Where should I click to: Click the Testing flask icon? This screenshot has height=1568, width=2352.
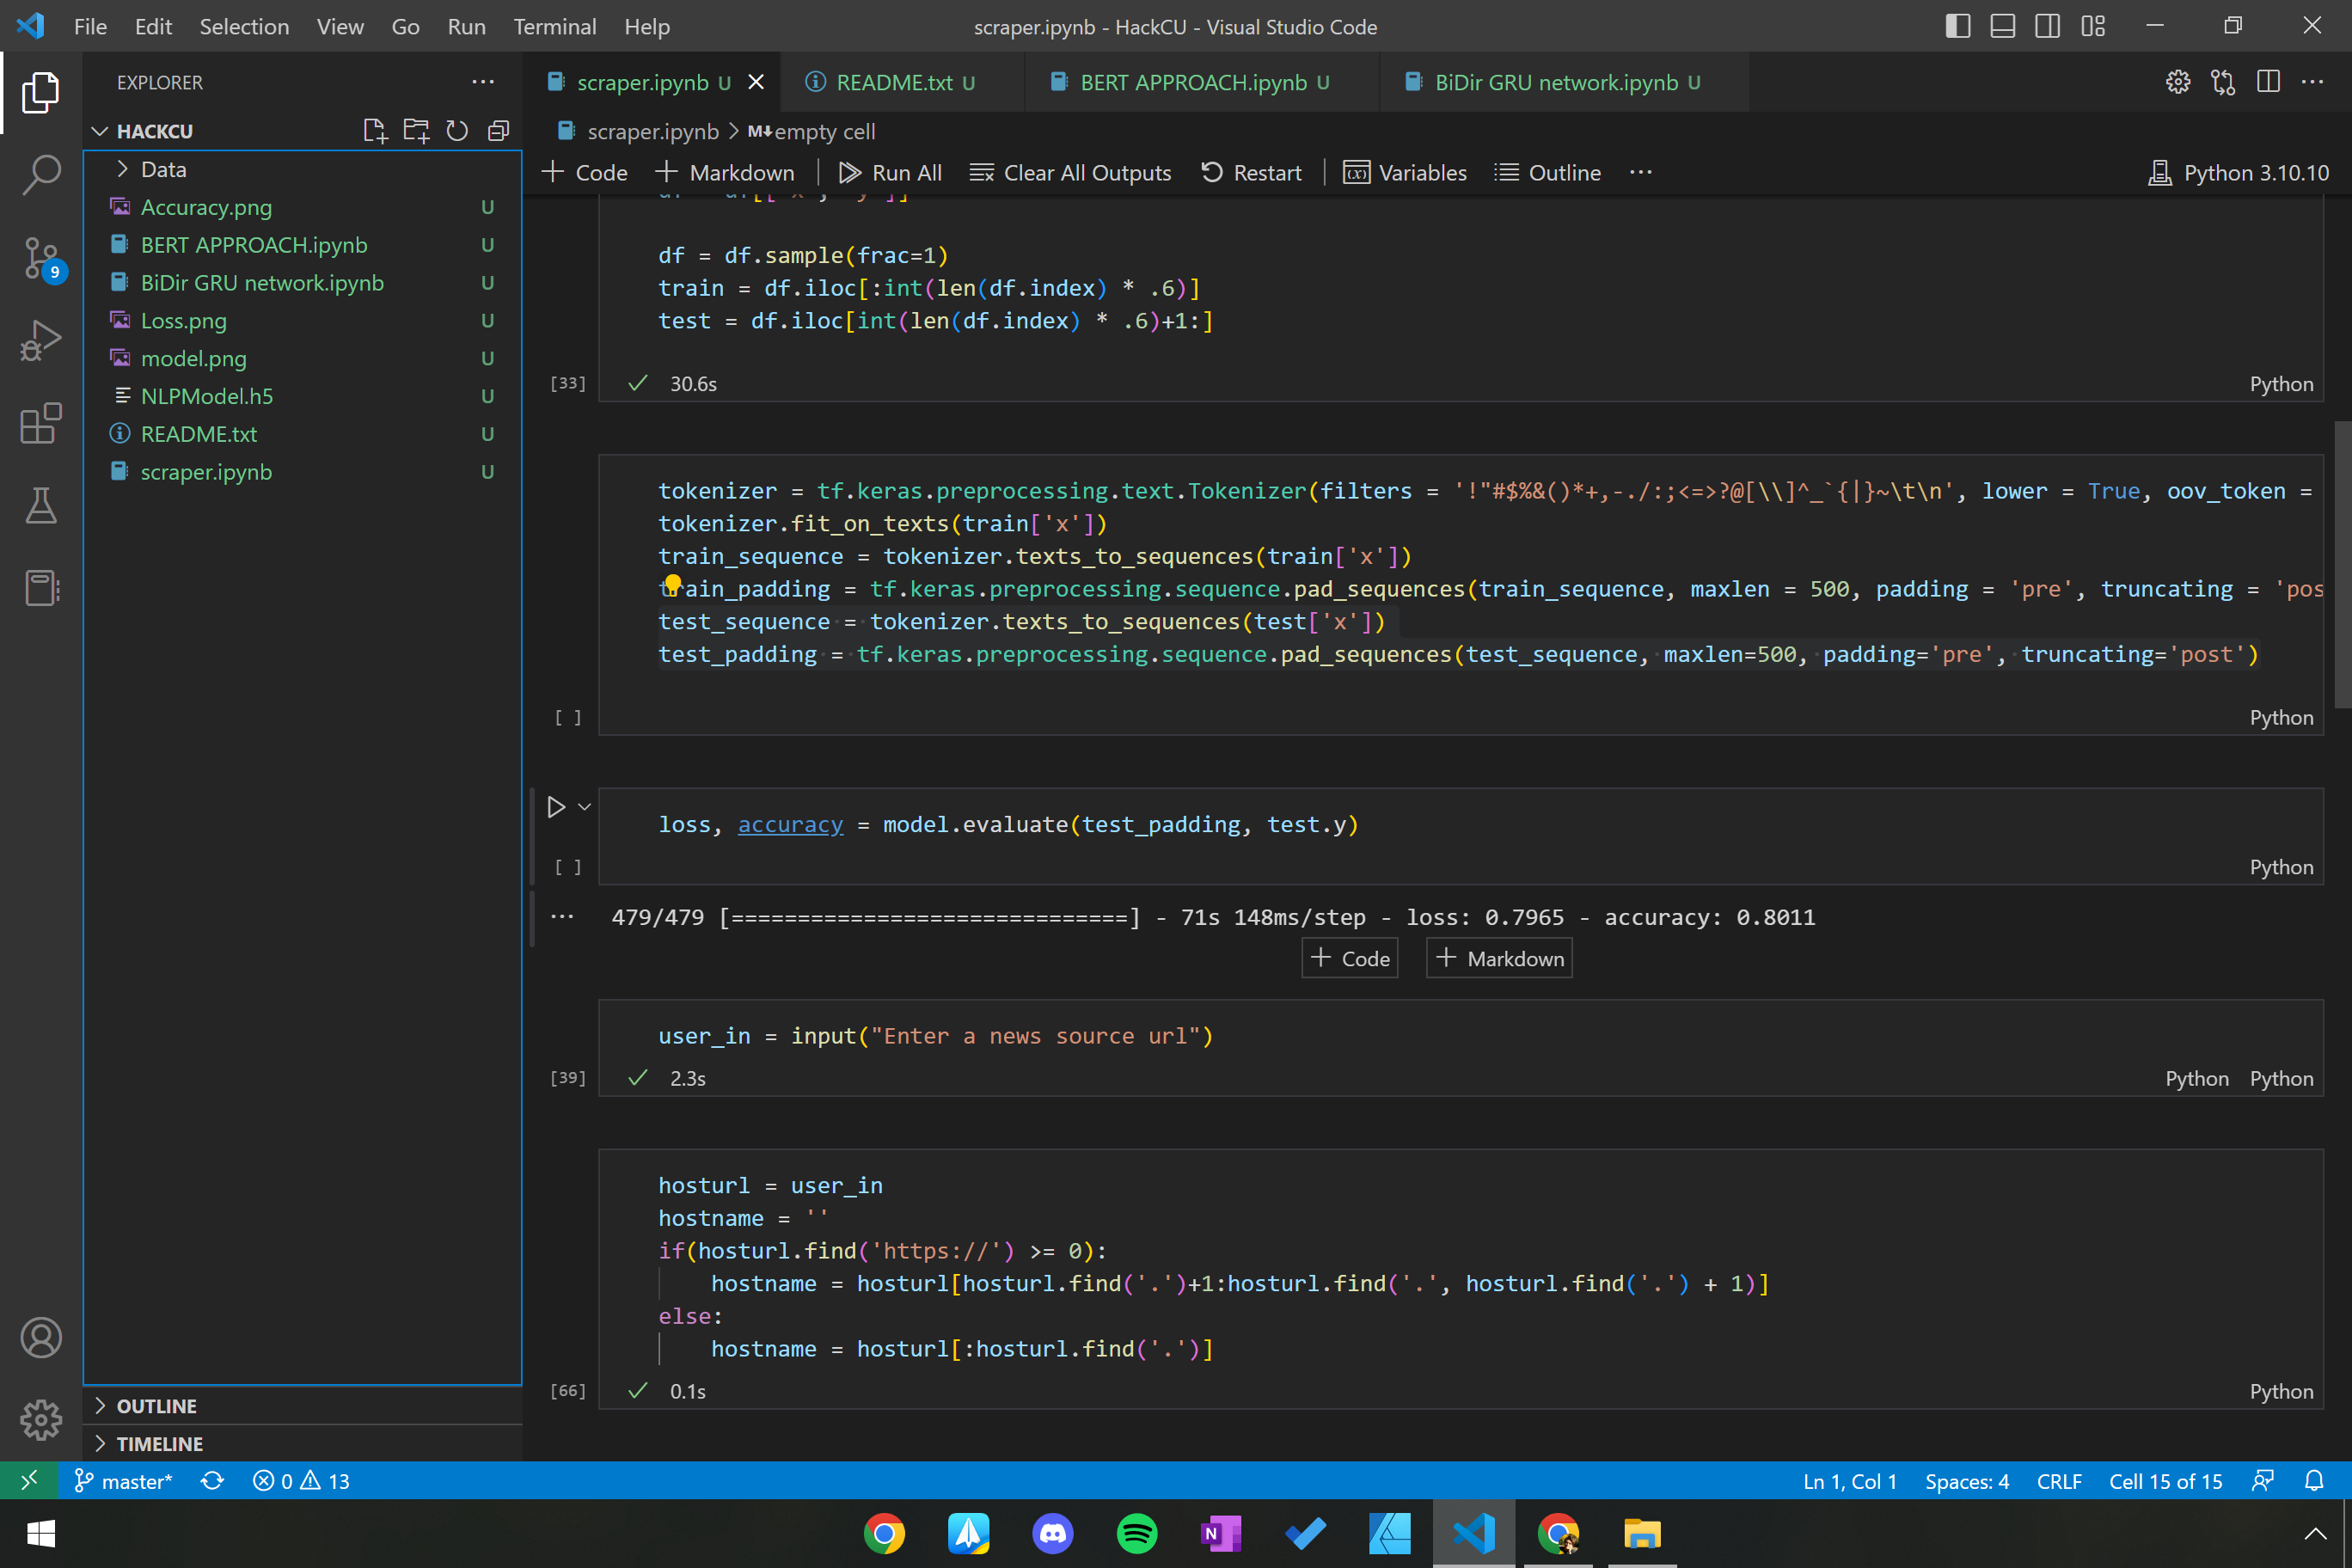[x=41, y=506]
